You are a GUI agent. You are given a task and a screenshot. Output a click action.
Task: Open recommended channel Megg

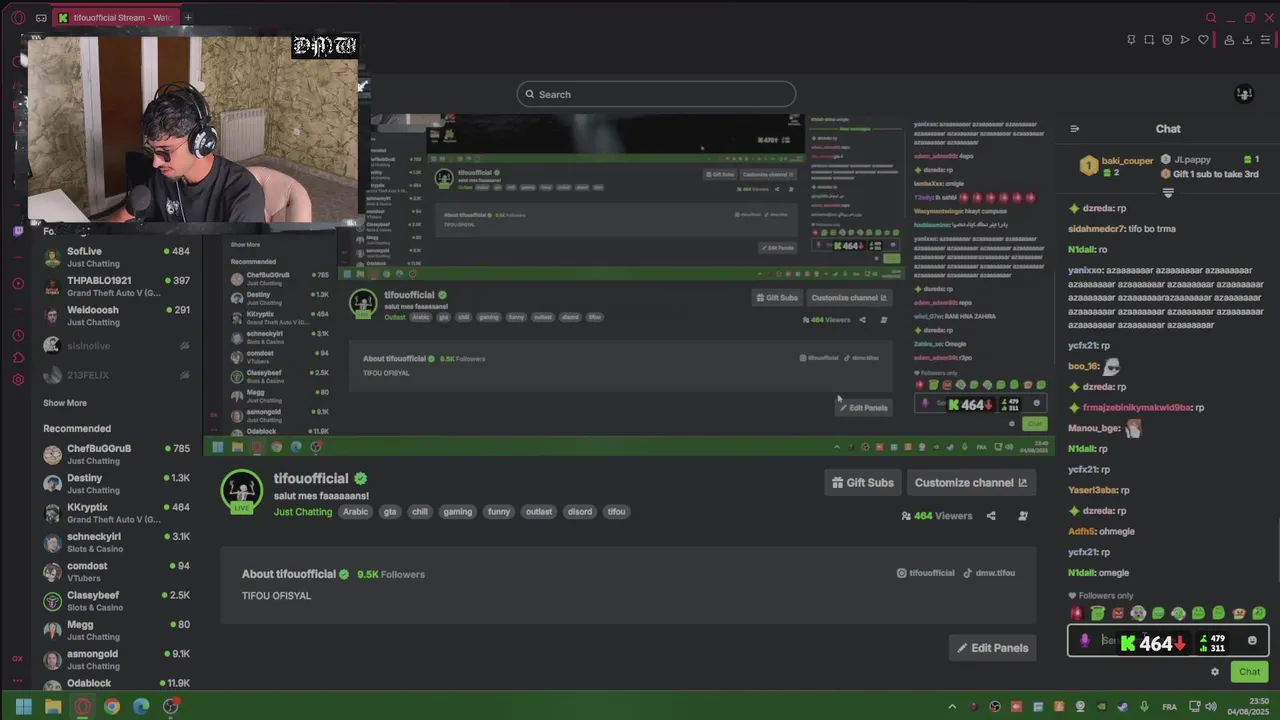click(x=116, y=630)
